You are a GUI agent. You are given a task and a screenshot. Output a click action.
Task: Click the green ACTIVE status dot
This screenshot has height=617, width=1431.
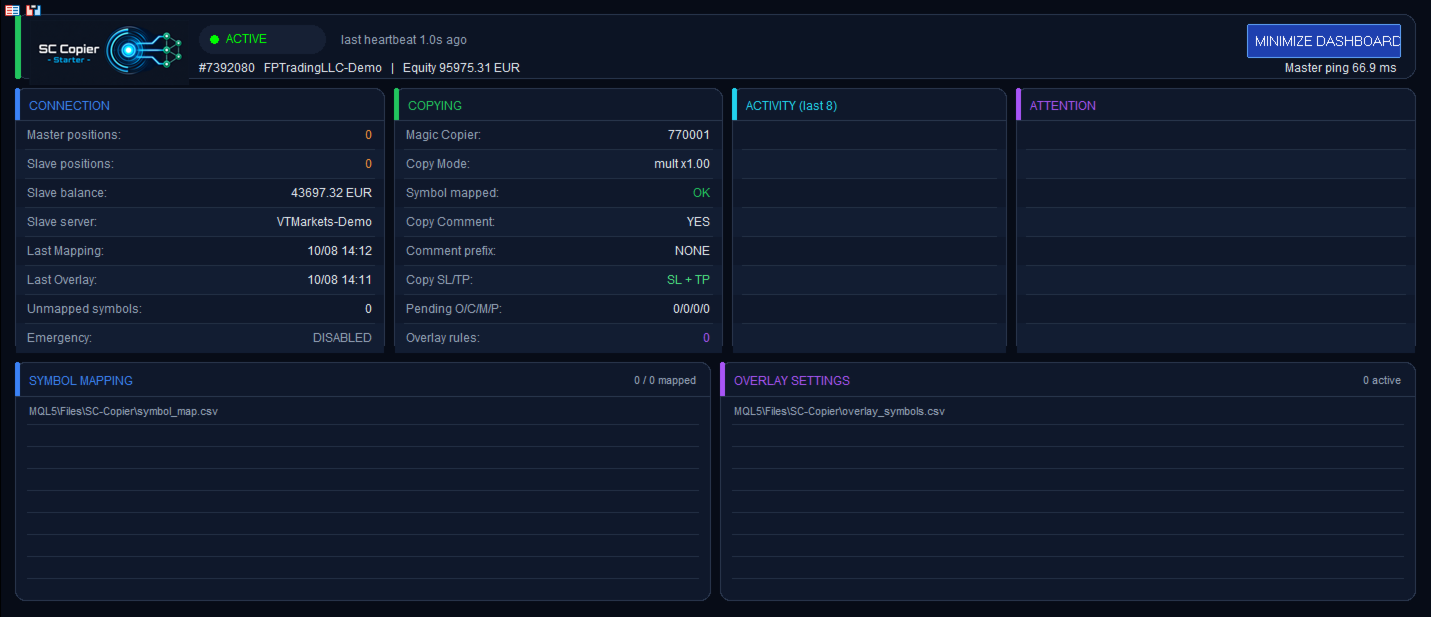[214, 40]
